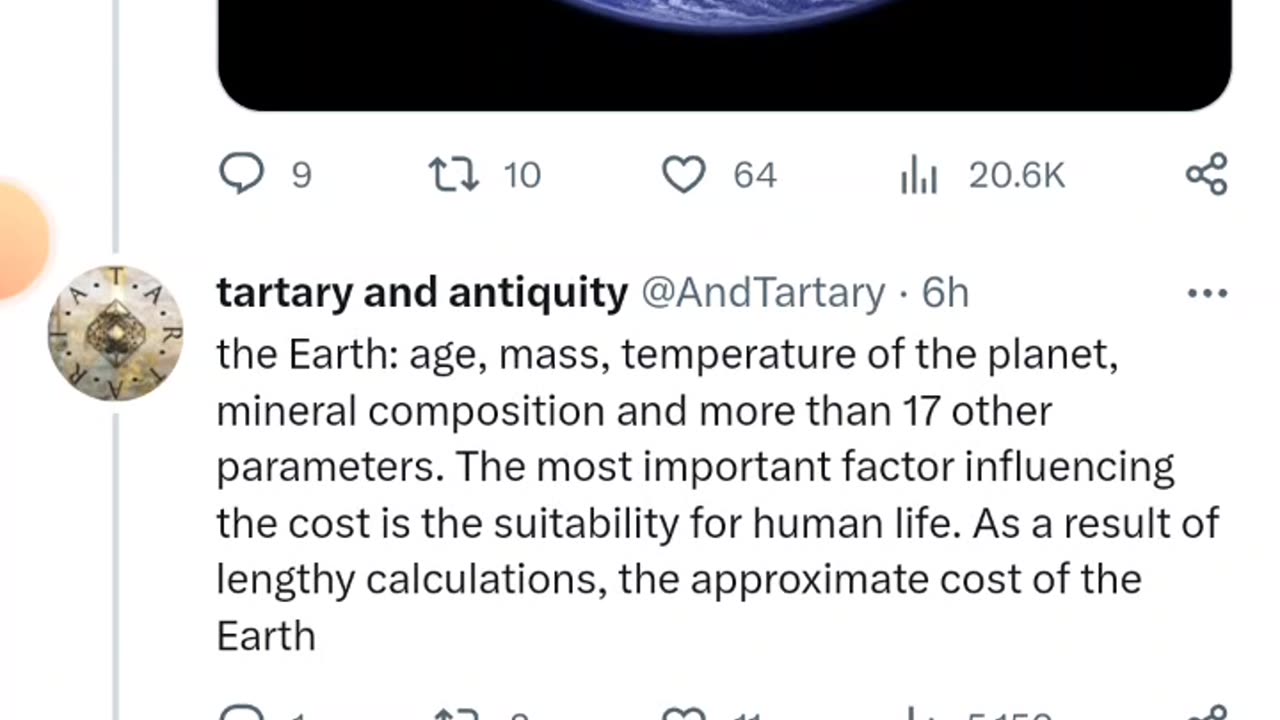Like the tartary and antiquity tweet below its text

(x=684, y=713)
